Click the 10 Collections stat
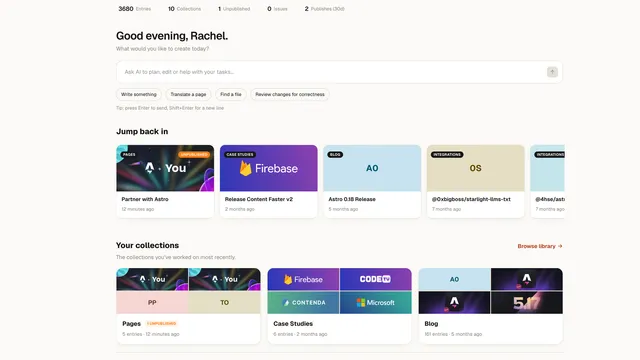 point(184,9)
